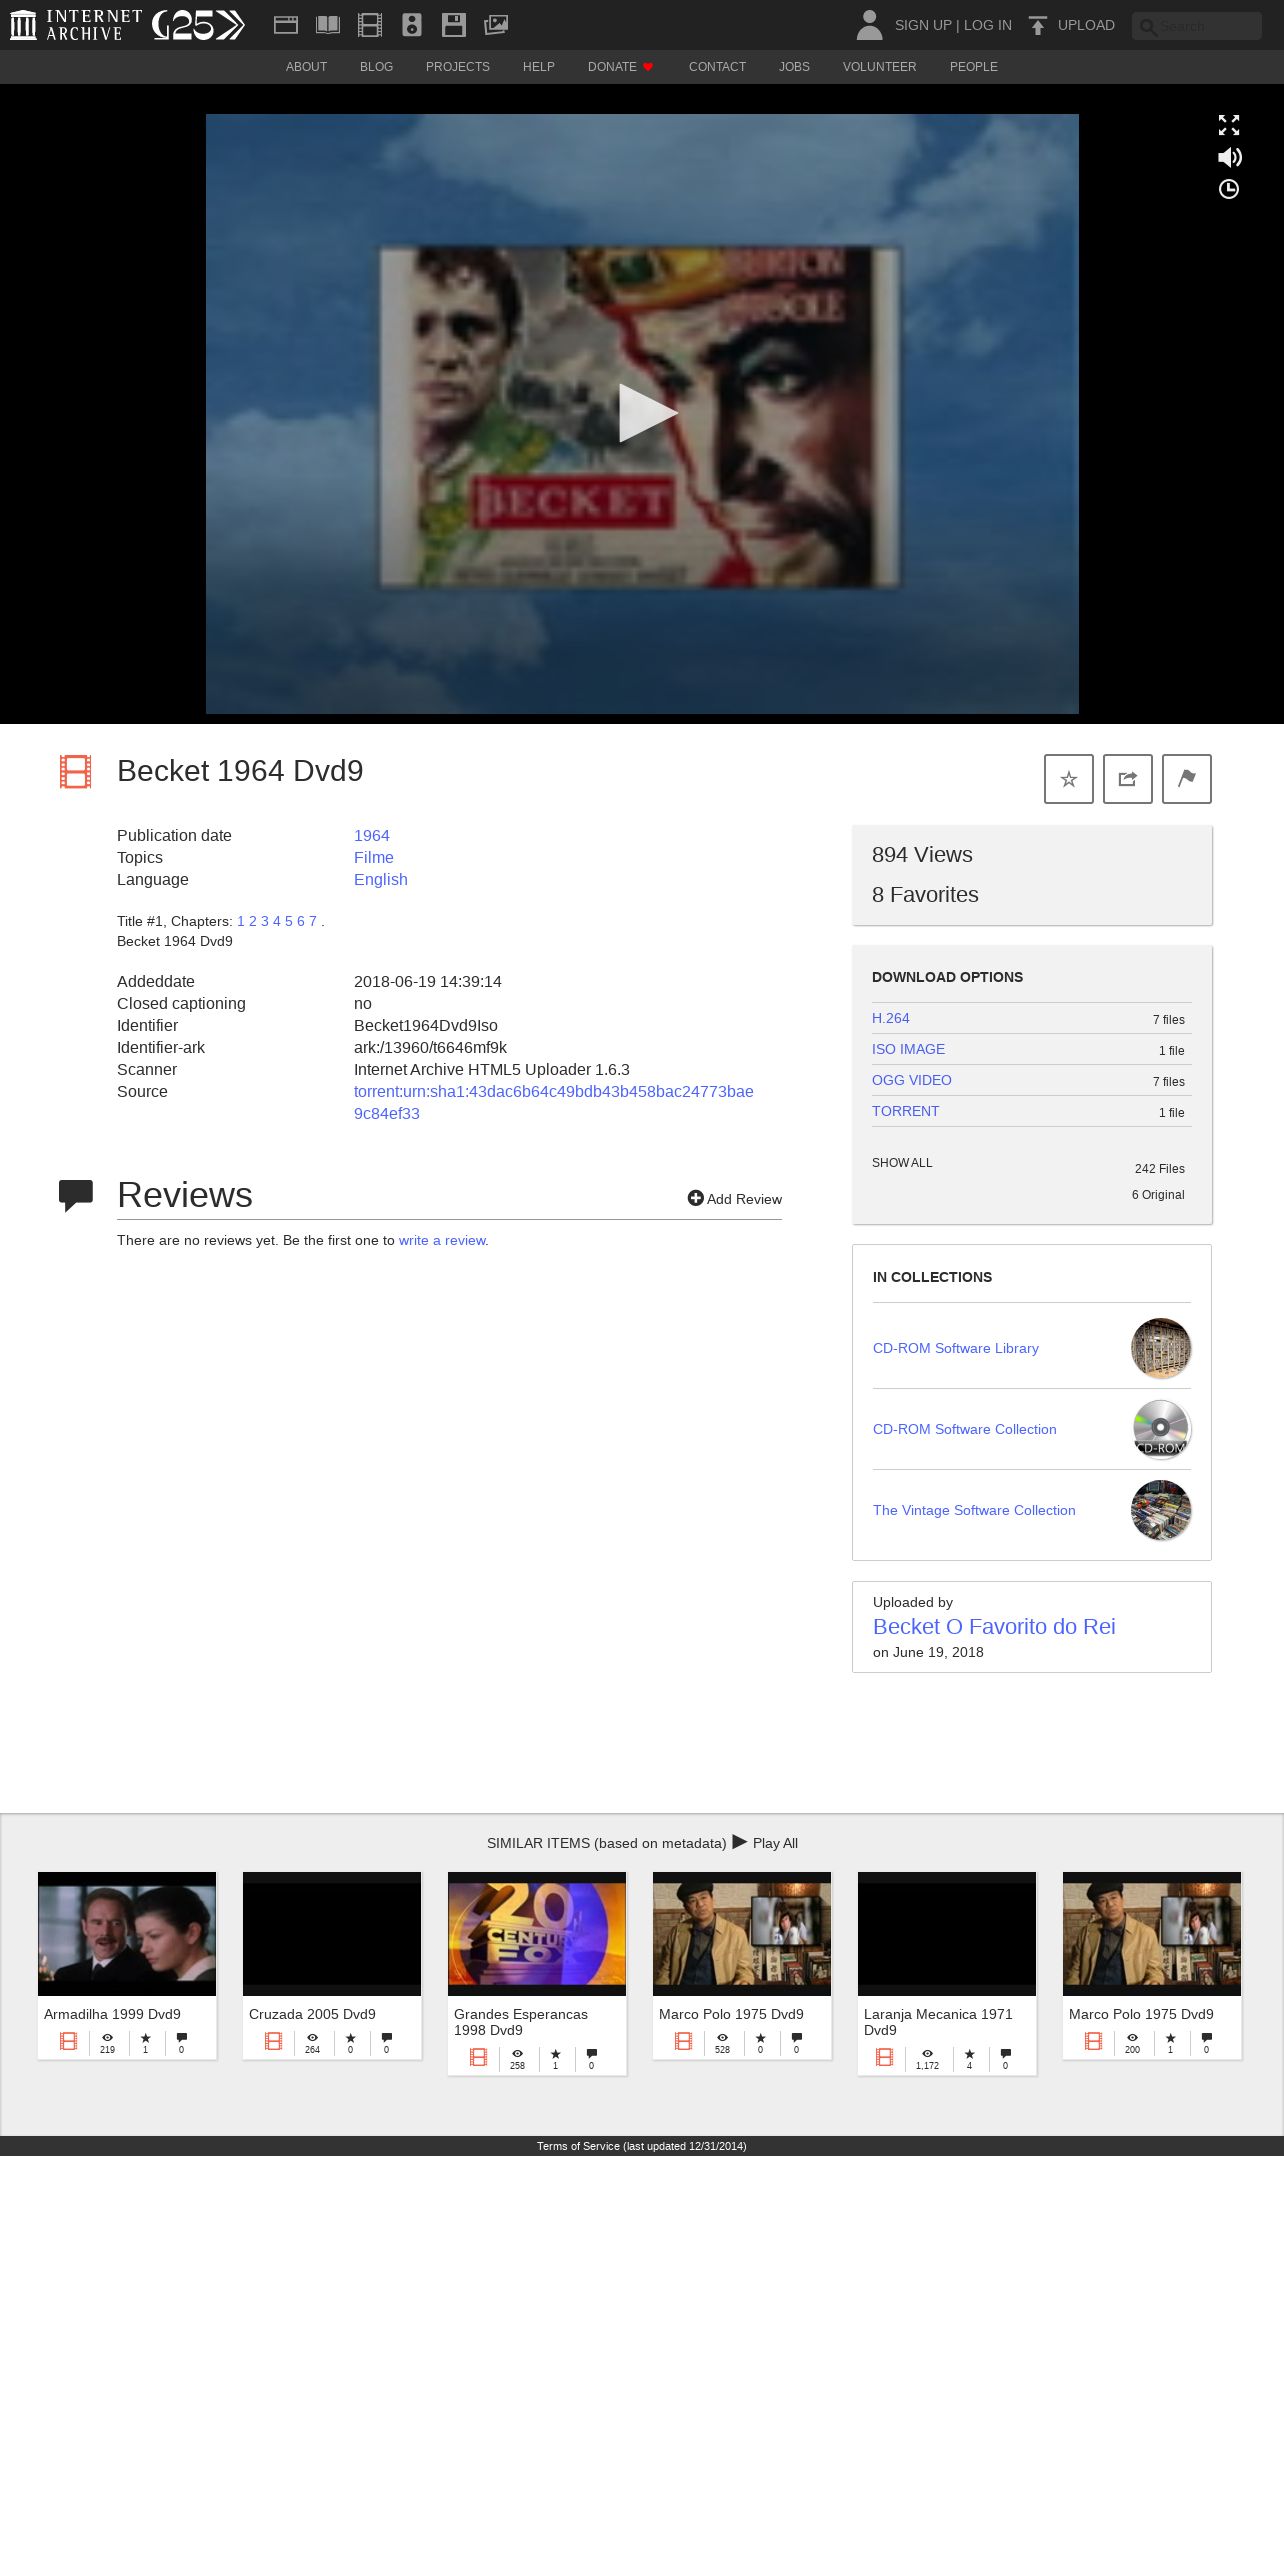Focus the Search input field
The width and height of the screenshot is (1284, 2568).
point(1197,26)
